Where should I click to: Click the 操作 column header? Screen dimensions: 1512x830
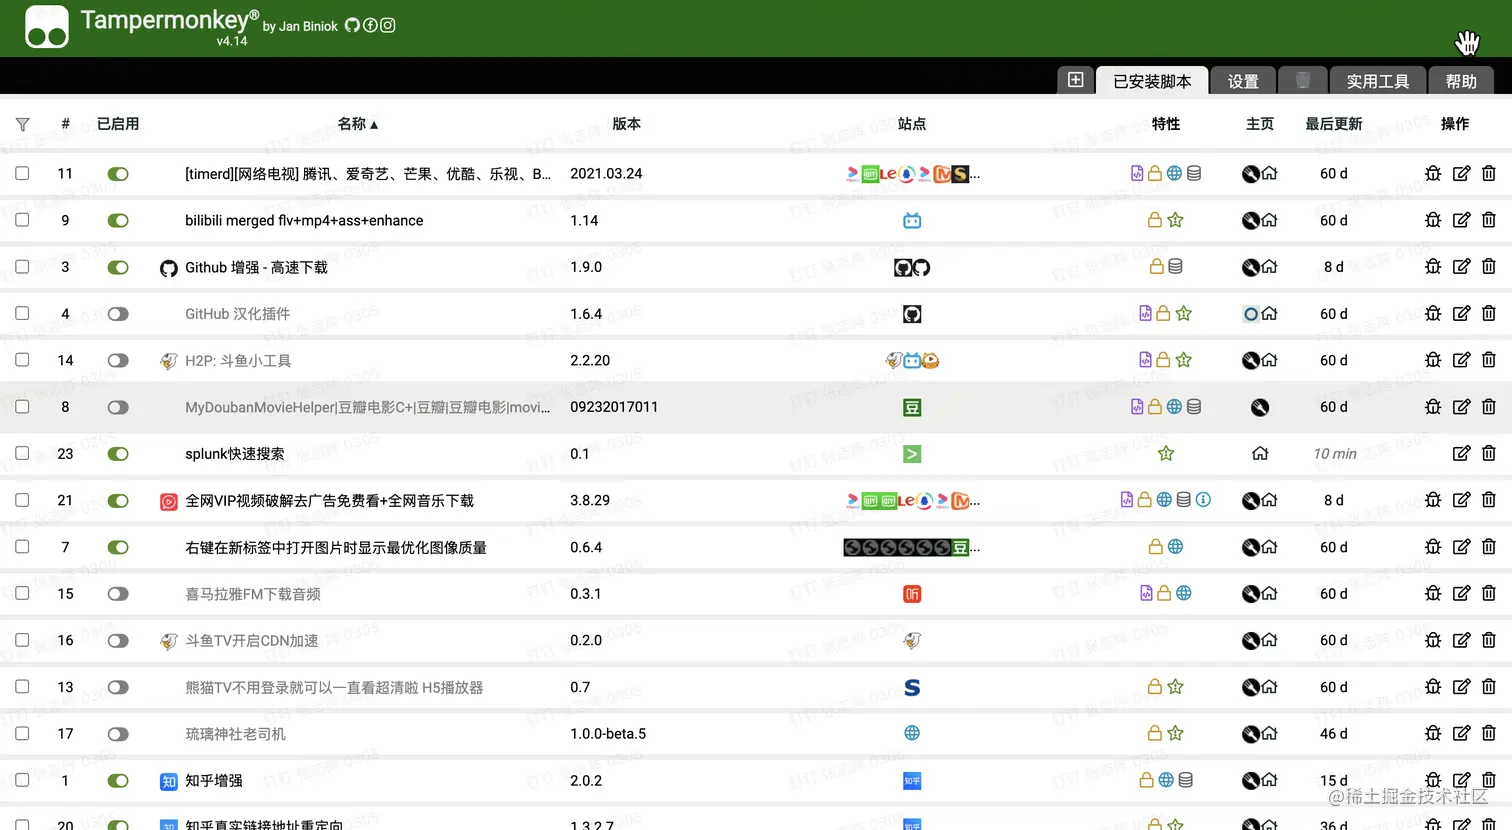(x=1455, y=124)
